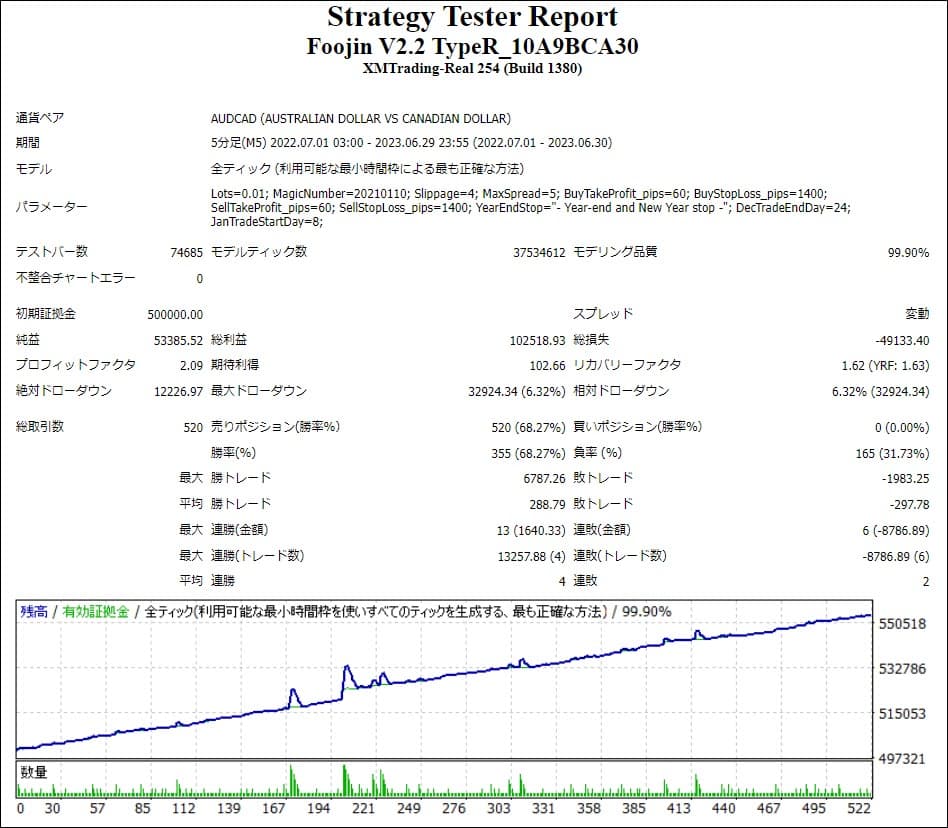The image size is (948, 828).
Task: Select the relative drawdown 6.32% (32924.34)
Action: [880, 392]
